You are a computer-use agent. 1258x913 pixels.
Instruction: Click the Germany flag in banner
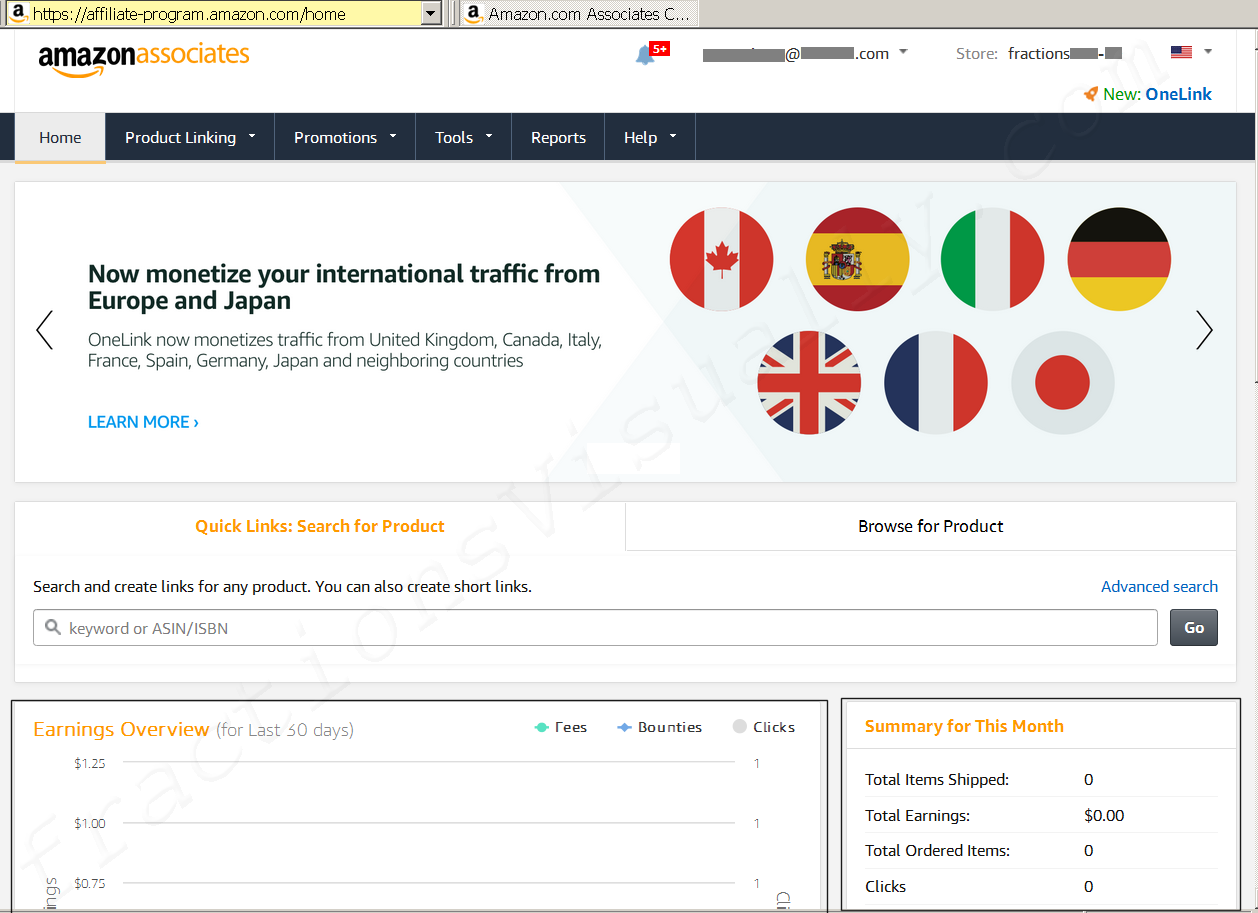[x=1119, y=259]
